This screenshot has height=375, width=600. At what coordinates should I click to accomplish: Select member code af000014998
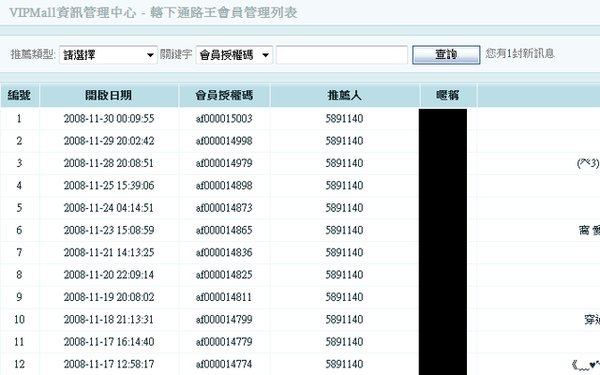(x=224, y=141)
